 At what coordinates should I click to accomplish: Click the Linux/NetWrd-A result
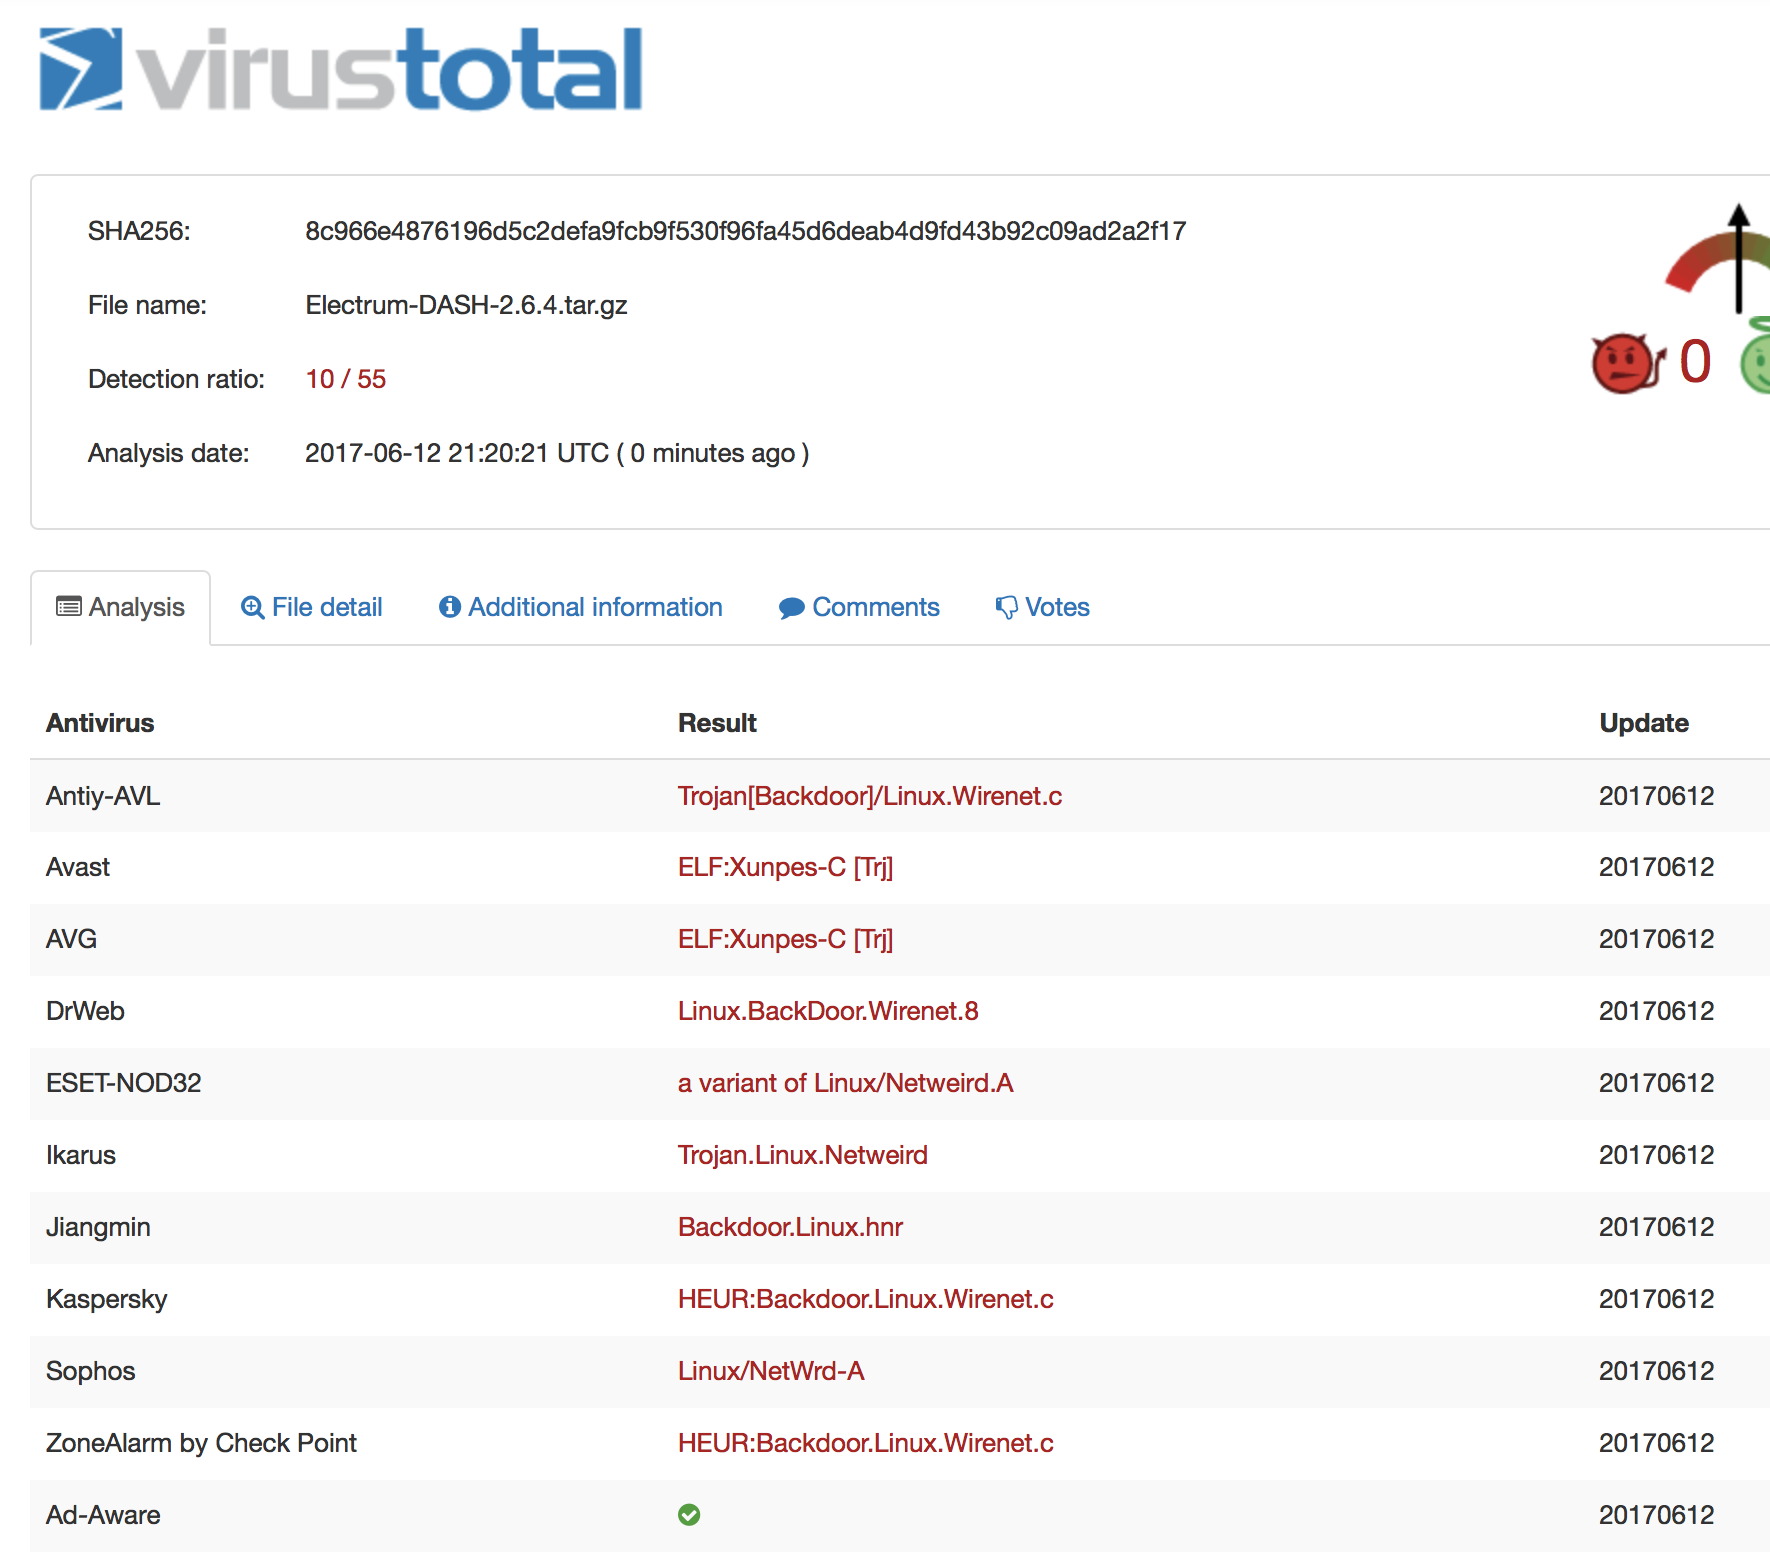(771, 1371)
